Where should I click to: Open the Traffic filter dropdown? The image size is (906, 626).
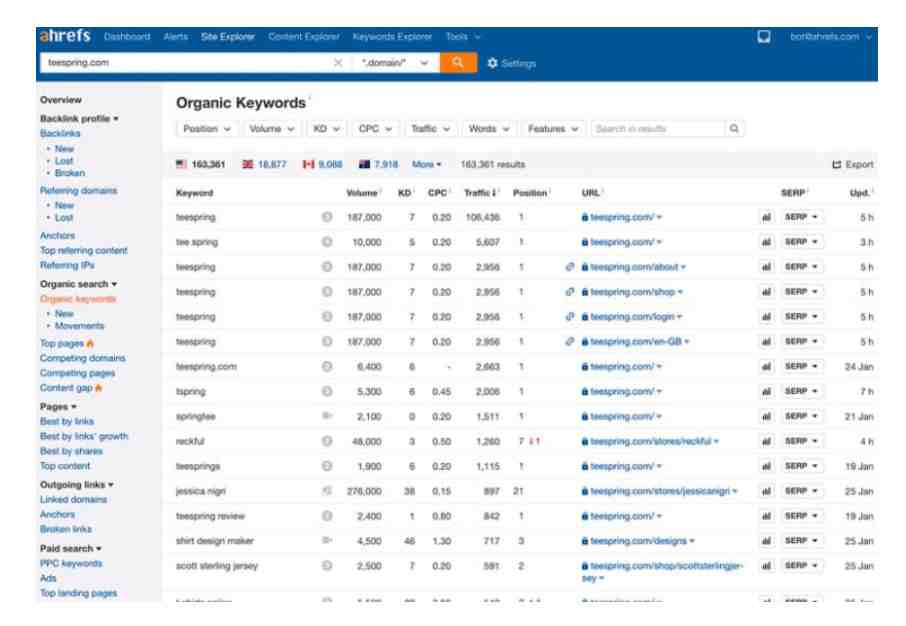pos(430,128)
